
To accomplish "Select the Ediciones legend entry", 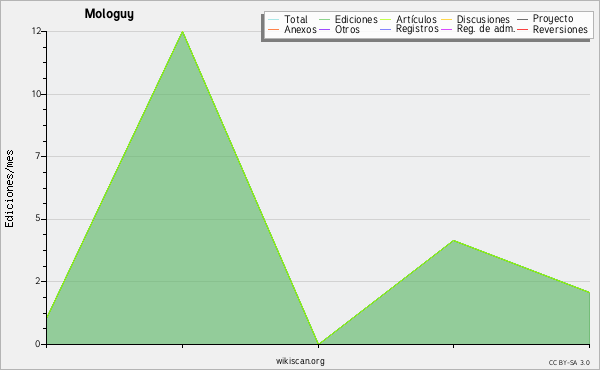I will pos(356,19).
